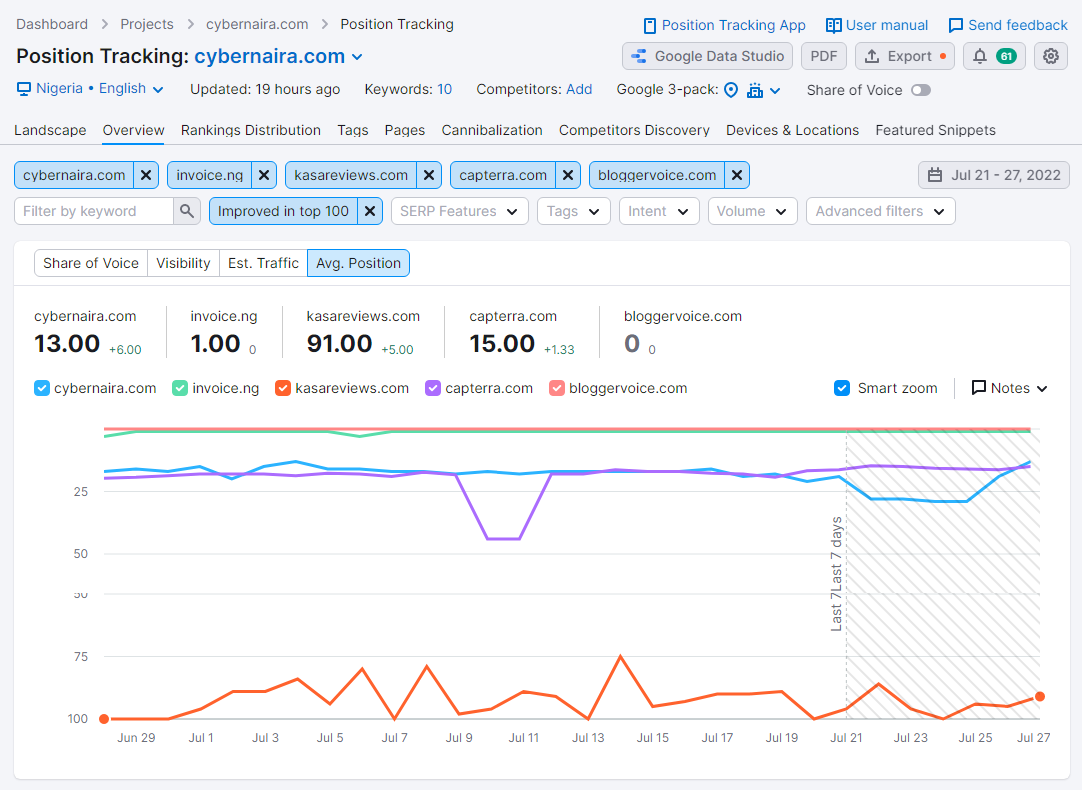Uncheck invoice.ng legend checkbox
The width and height of the screenshot is (1082, 790).
pos(180,388)
